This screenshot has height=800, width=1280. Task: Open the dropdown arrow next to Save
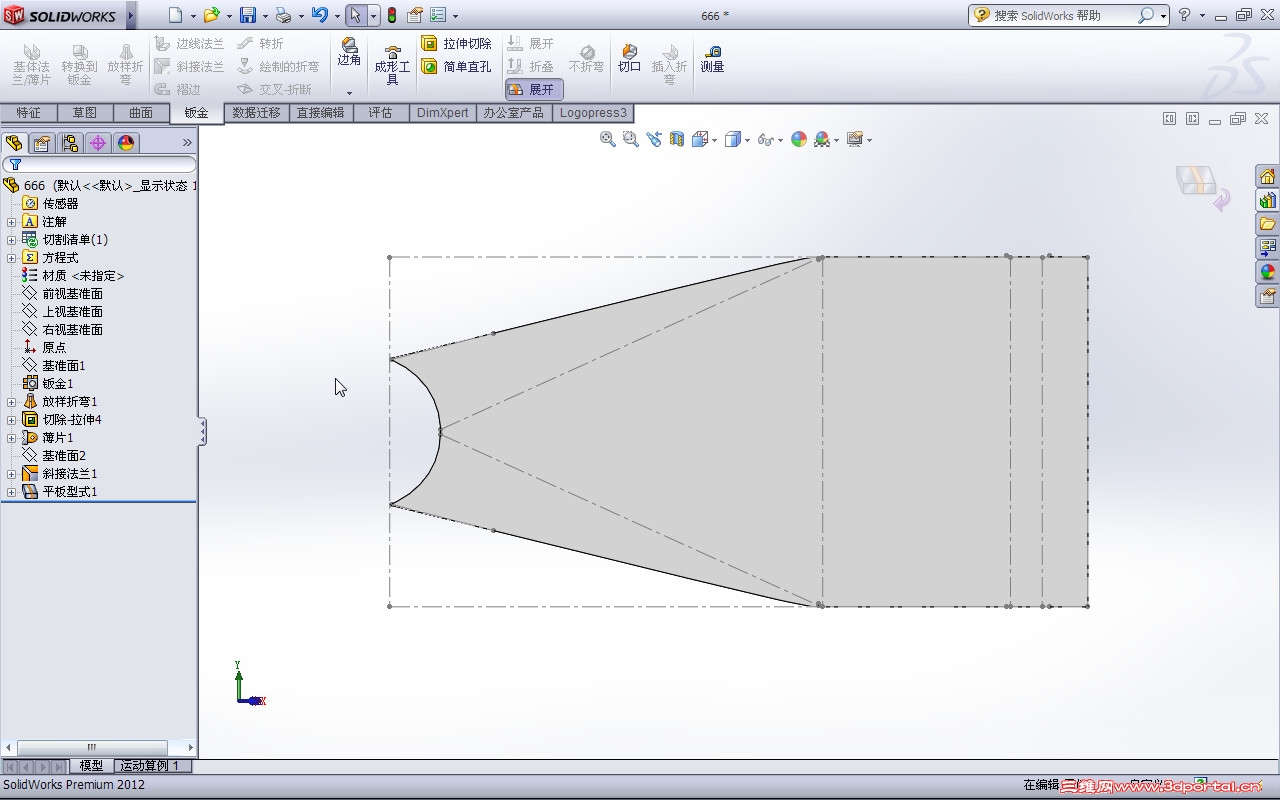point(265,16)
